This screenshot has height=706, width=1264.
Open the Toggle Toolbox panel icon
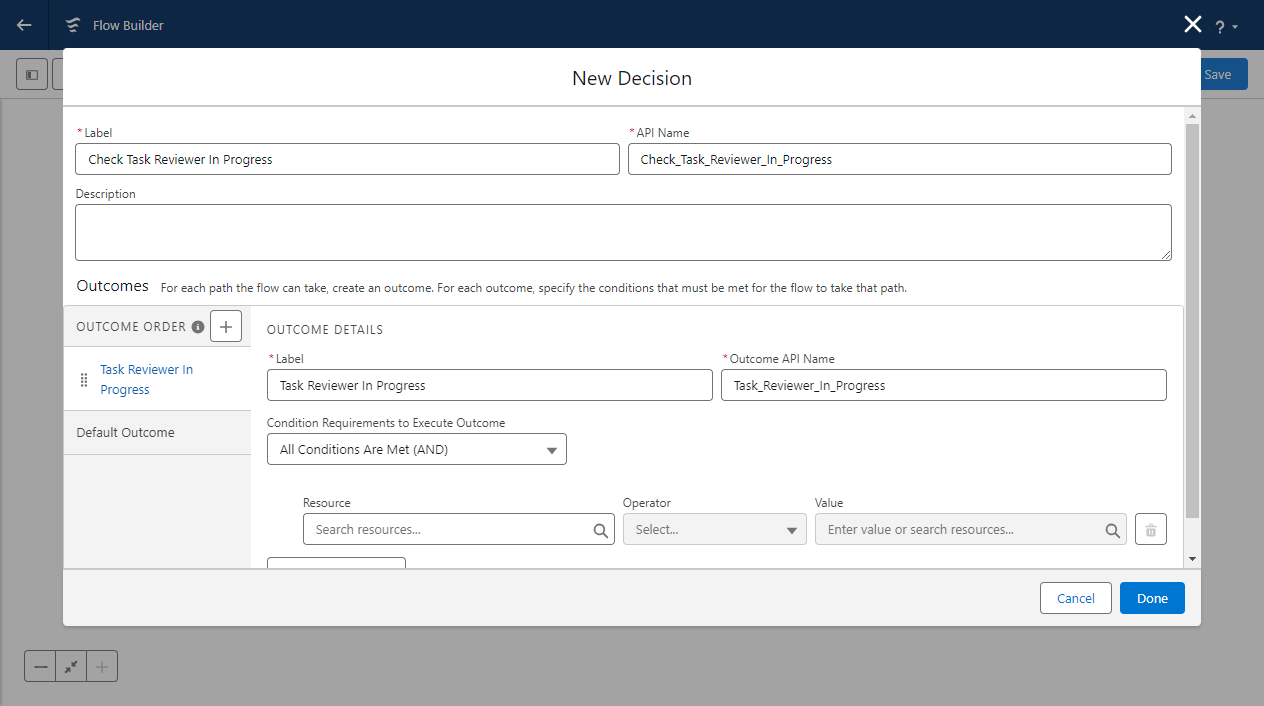pos(31,73)
